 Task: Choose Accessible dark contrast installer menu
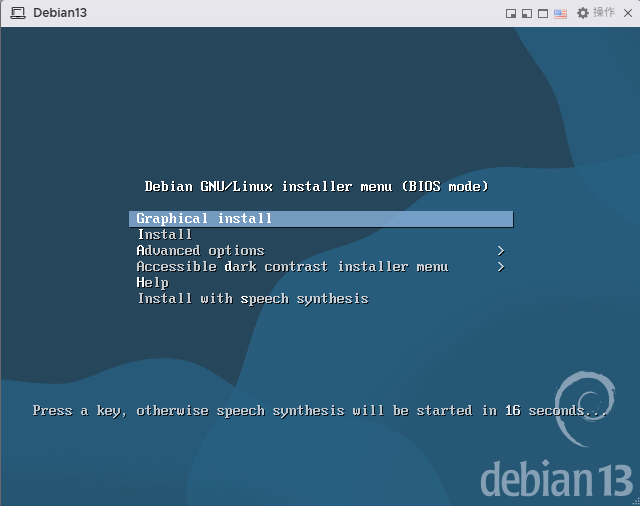tap(292, 267)
